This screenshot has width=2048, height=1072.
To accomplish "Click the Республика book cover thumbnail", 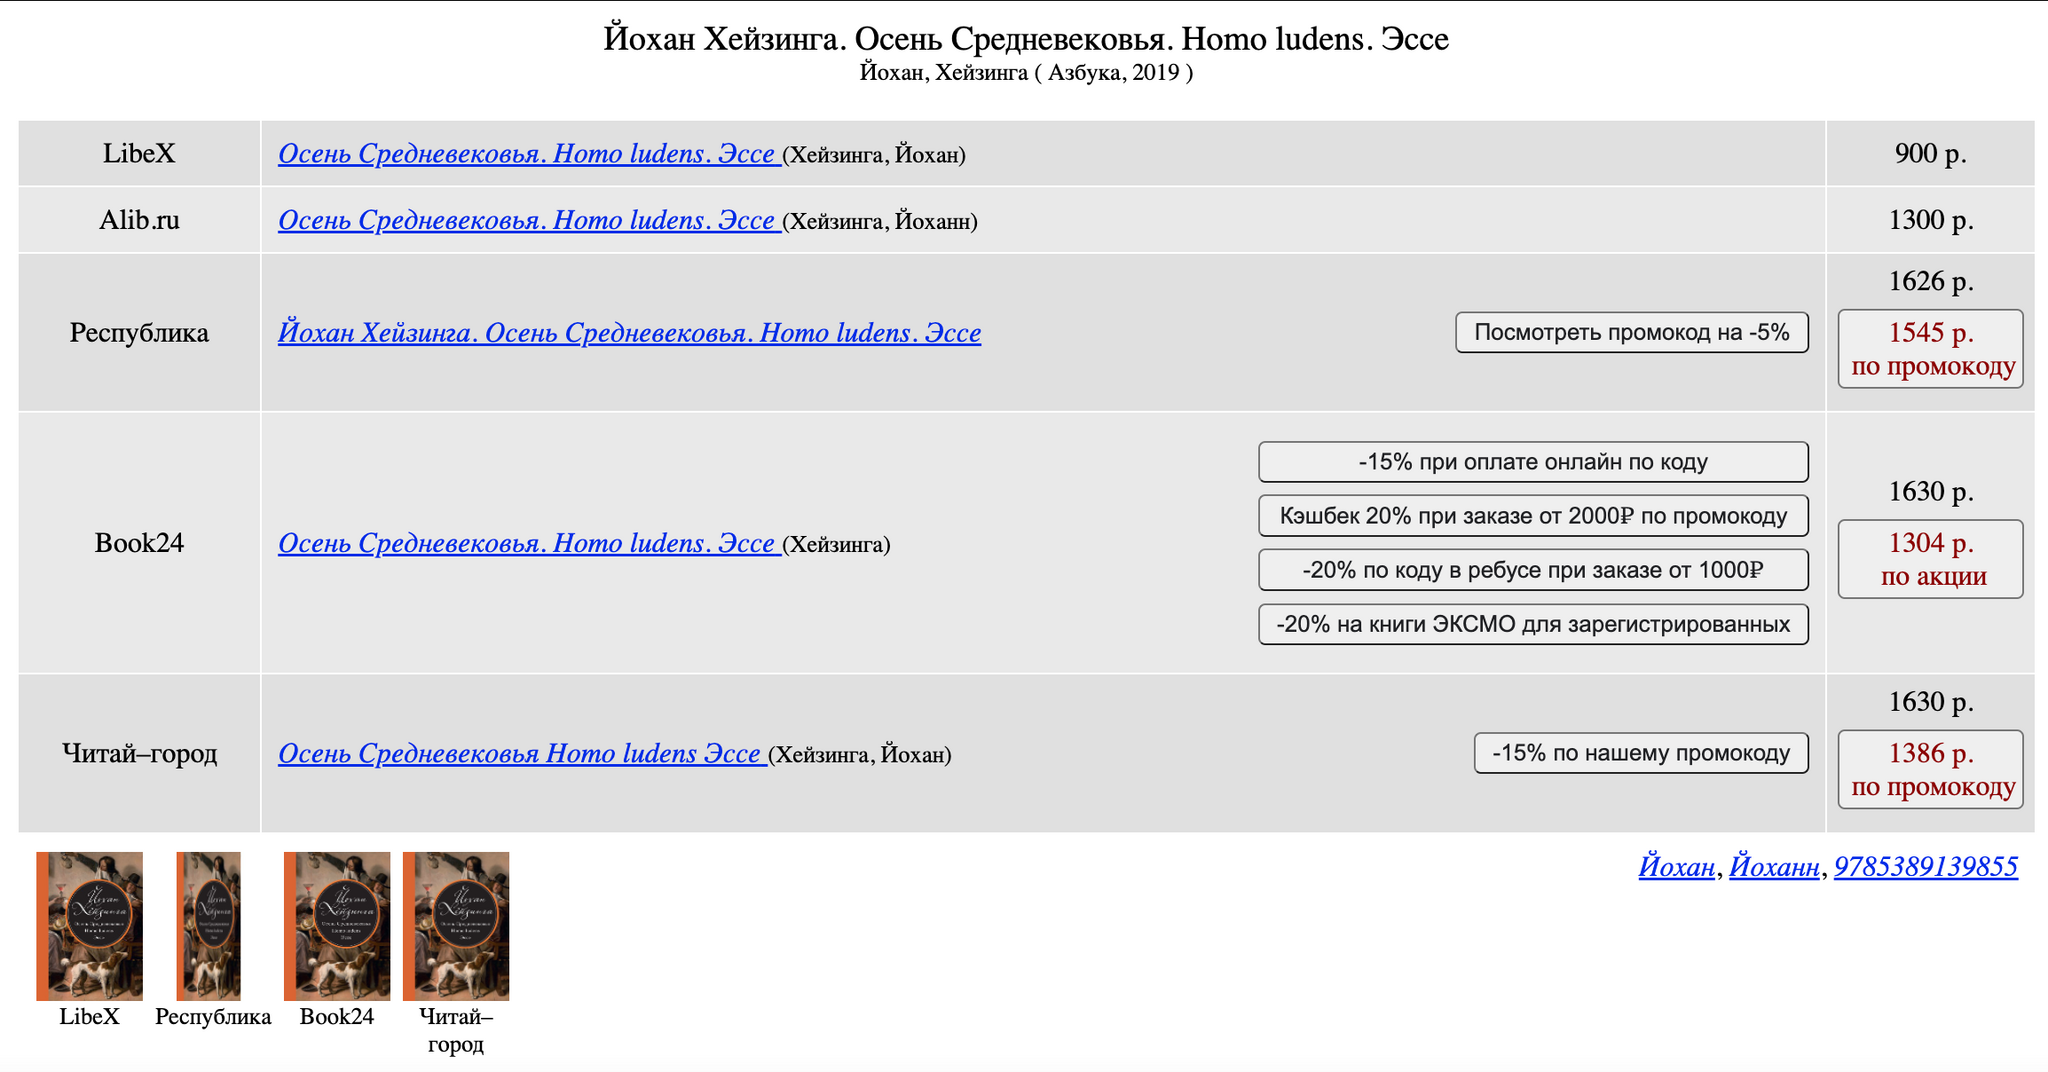I will (x=209, y=926).
